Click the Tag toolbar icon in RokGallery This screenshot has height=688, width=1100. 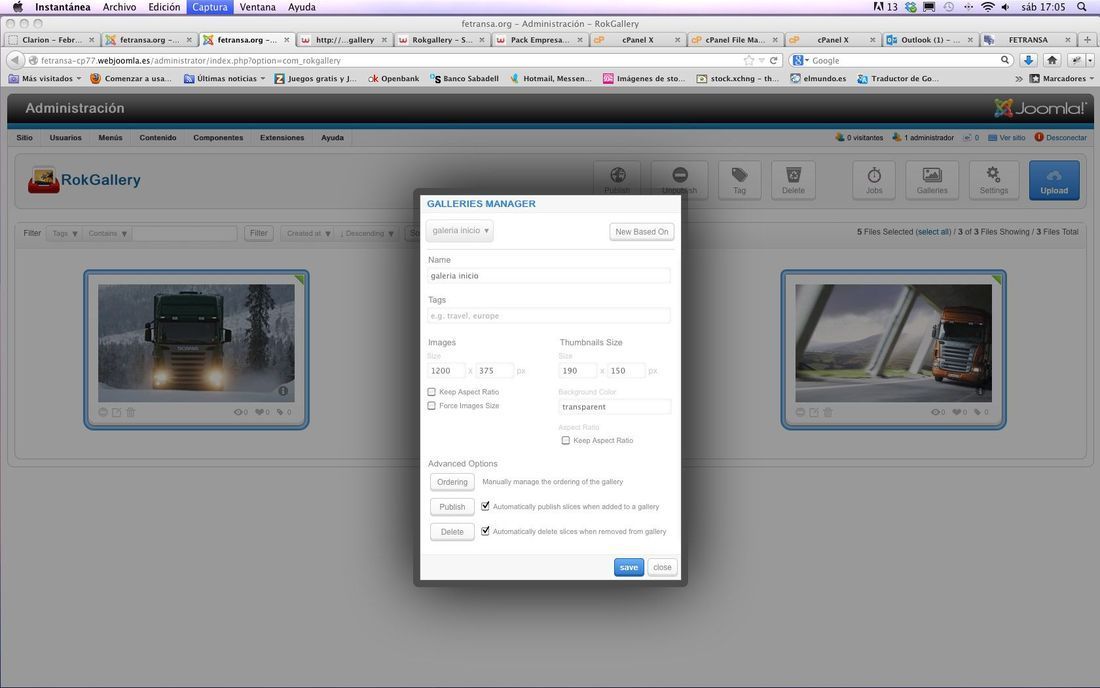pyautogui.click(x=739, y=180)
